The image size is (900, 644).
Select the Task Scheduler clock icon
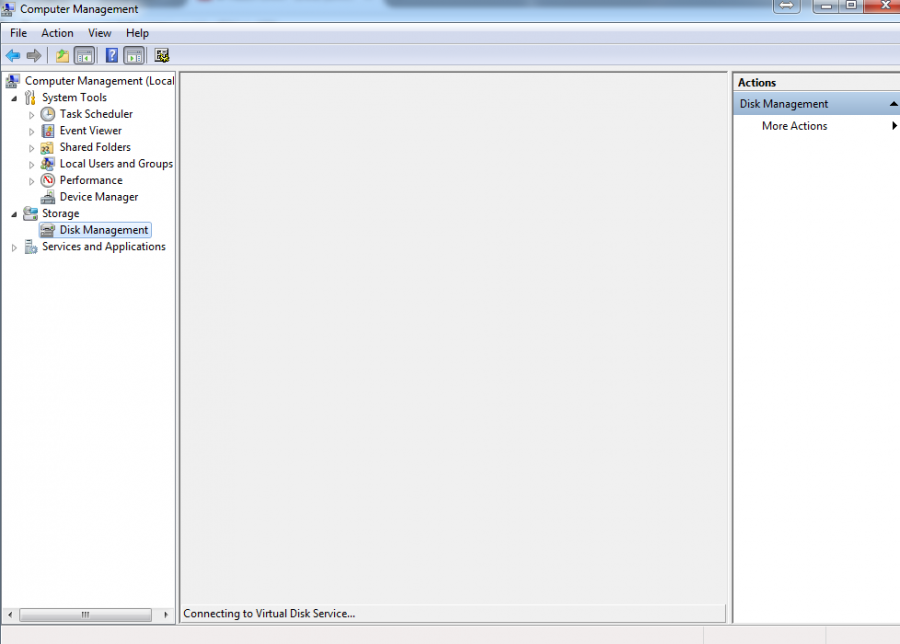48,114
